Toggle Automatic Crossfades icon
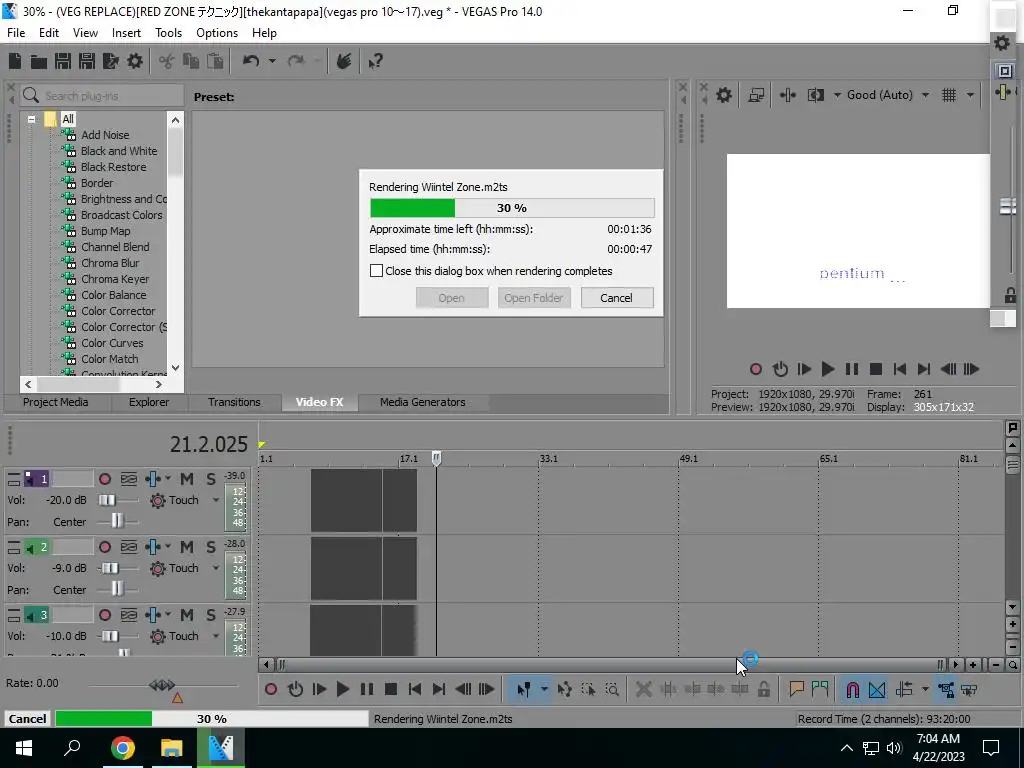The height and width of the screenshot is (768, 1024). point(877,690)
